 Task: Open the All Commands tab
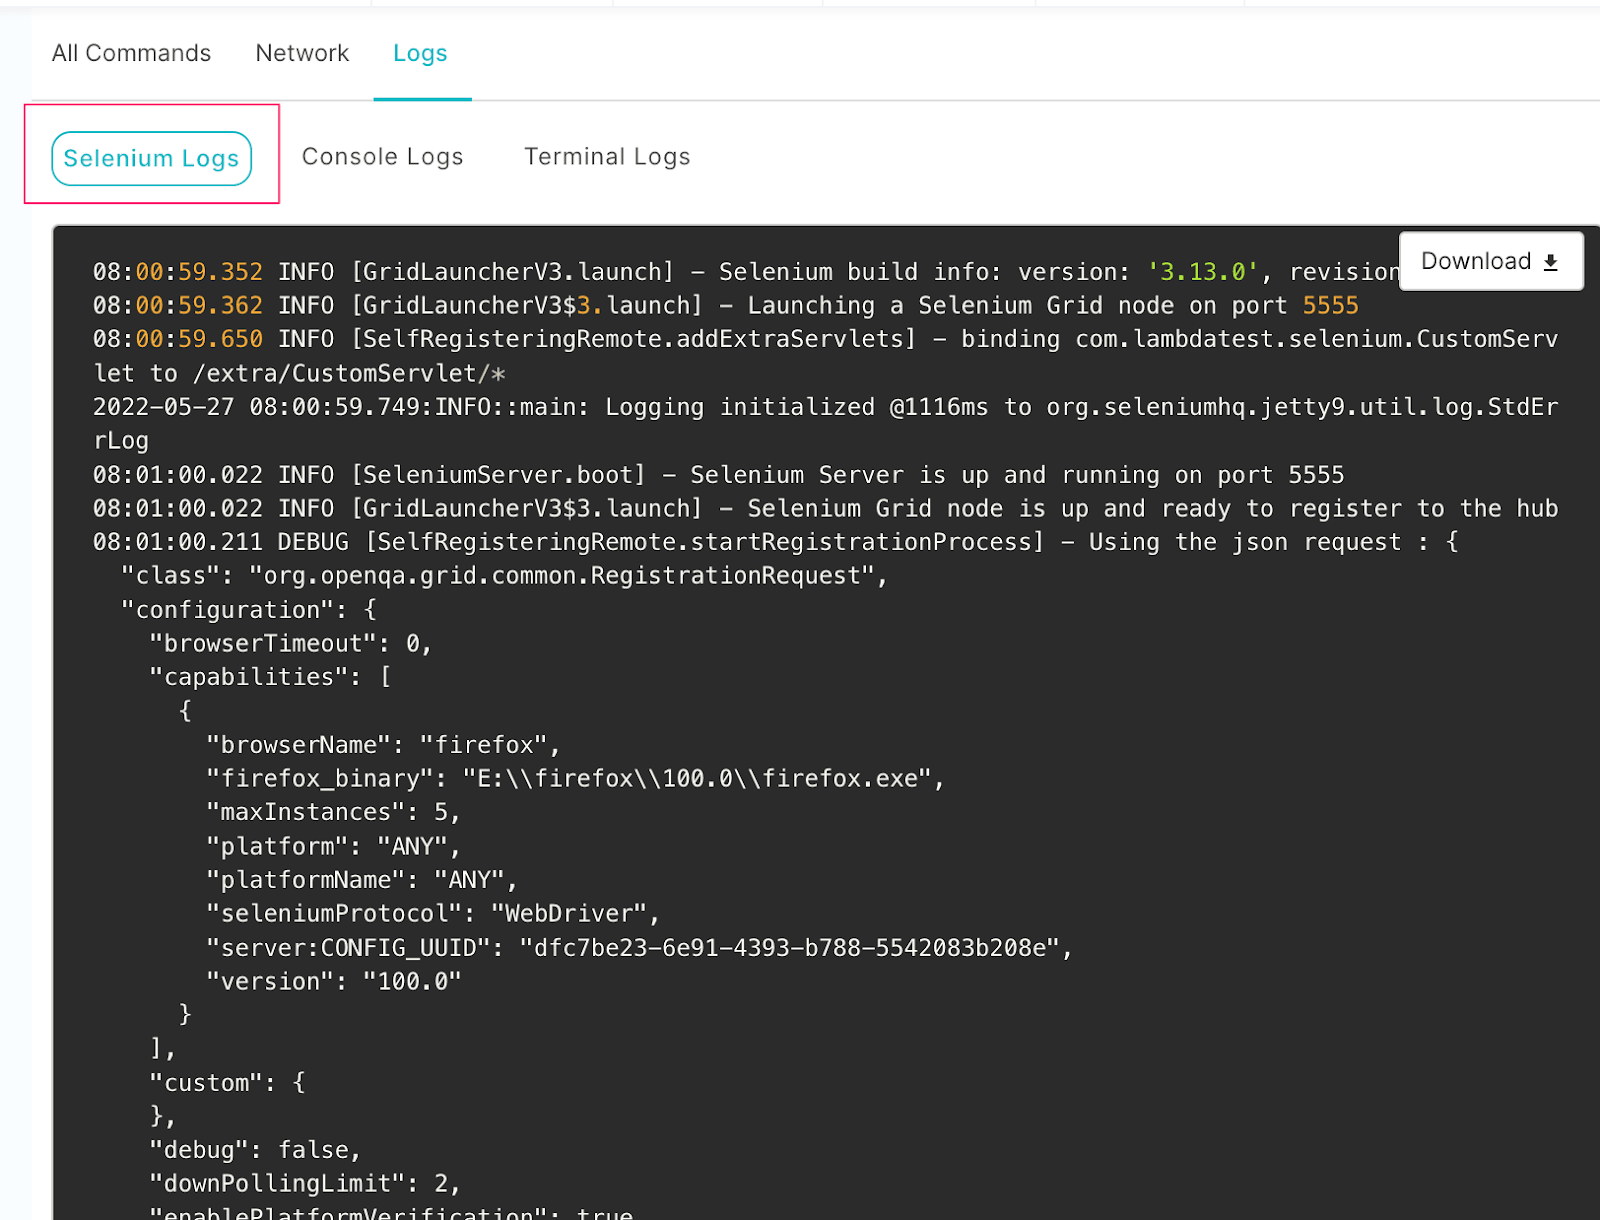tap(131, 53)
